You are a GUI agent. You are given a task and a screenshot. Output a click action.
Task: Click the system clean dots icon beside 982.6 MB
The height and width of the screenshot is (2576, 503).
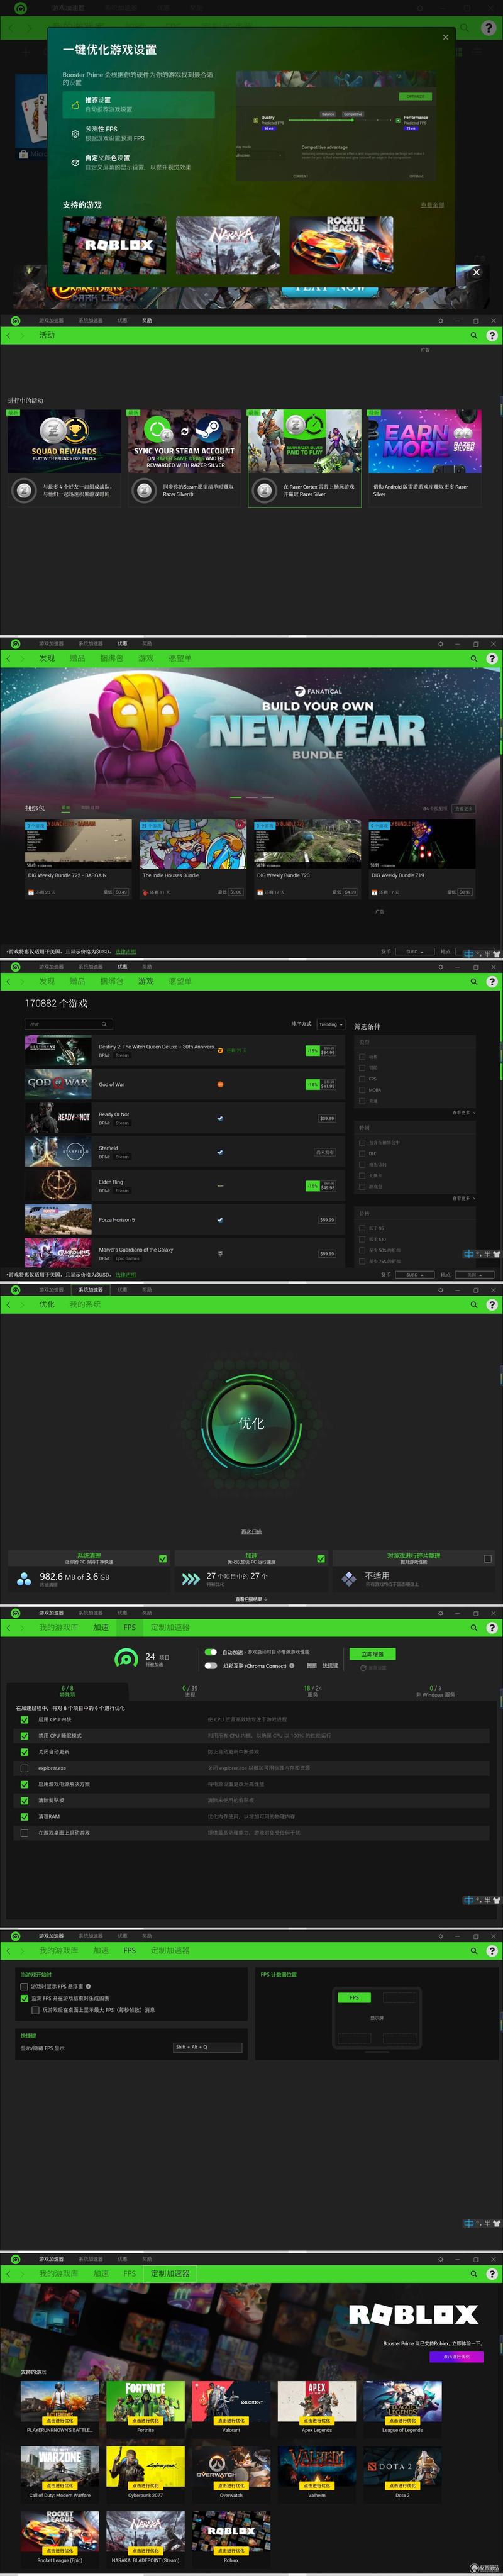pos(24,1579)
